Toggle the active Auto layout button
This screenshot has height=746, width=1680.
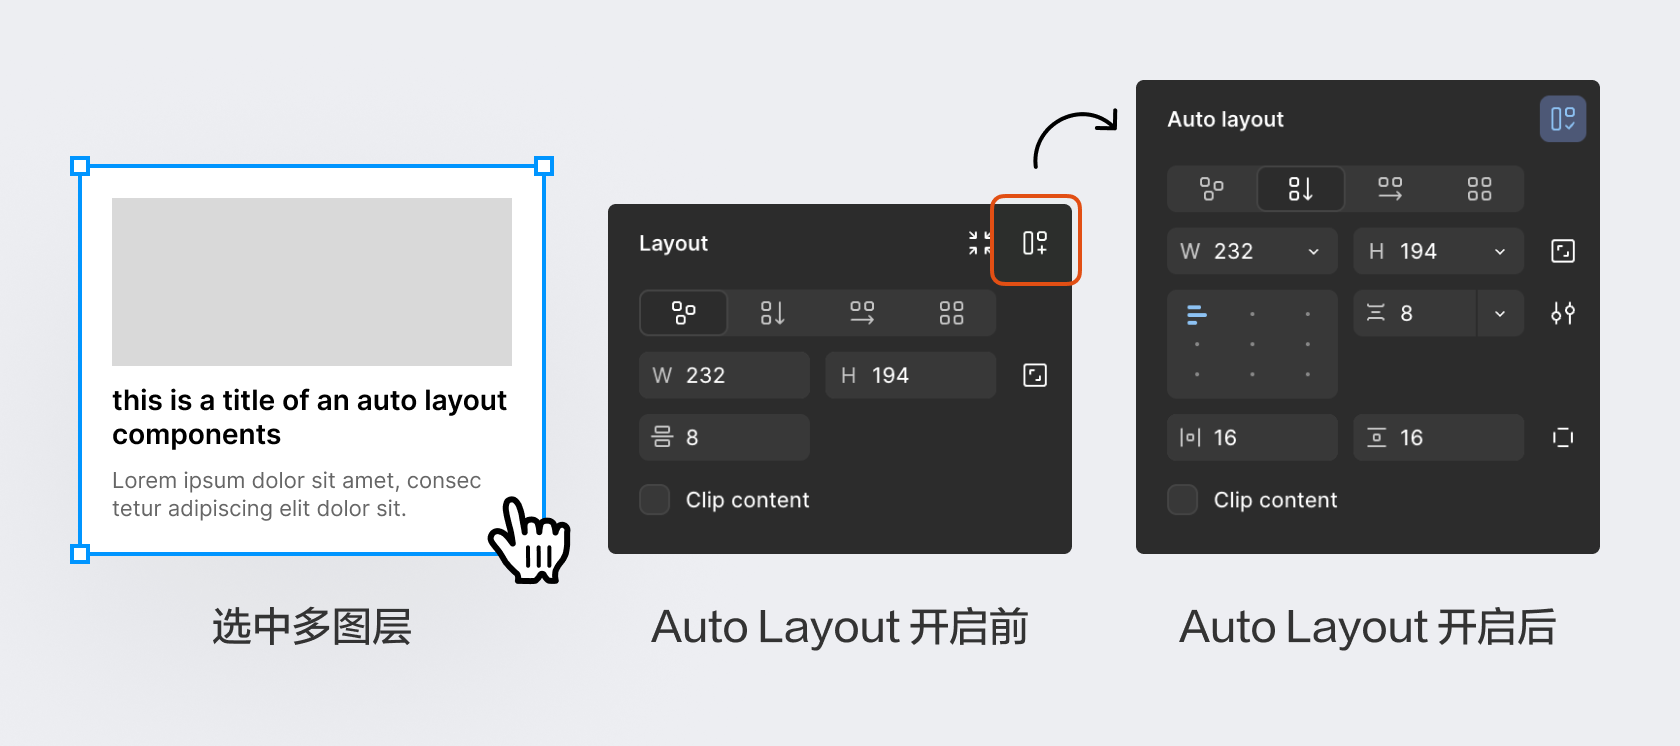pos(1562,119)
